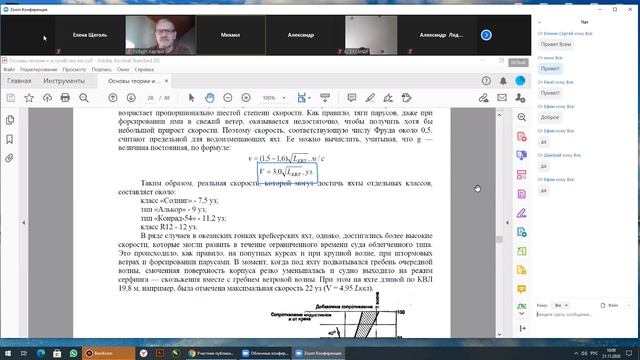Select the highlighter pen tool
Image resolution: width=640 pixels, height=360 pixels.
click(x=370, y=98)
